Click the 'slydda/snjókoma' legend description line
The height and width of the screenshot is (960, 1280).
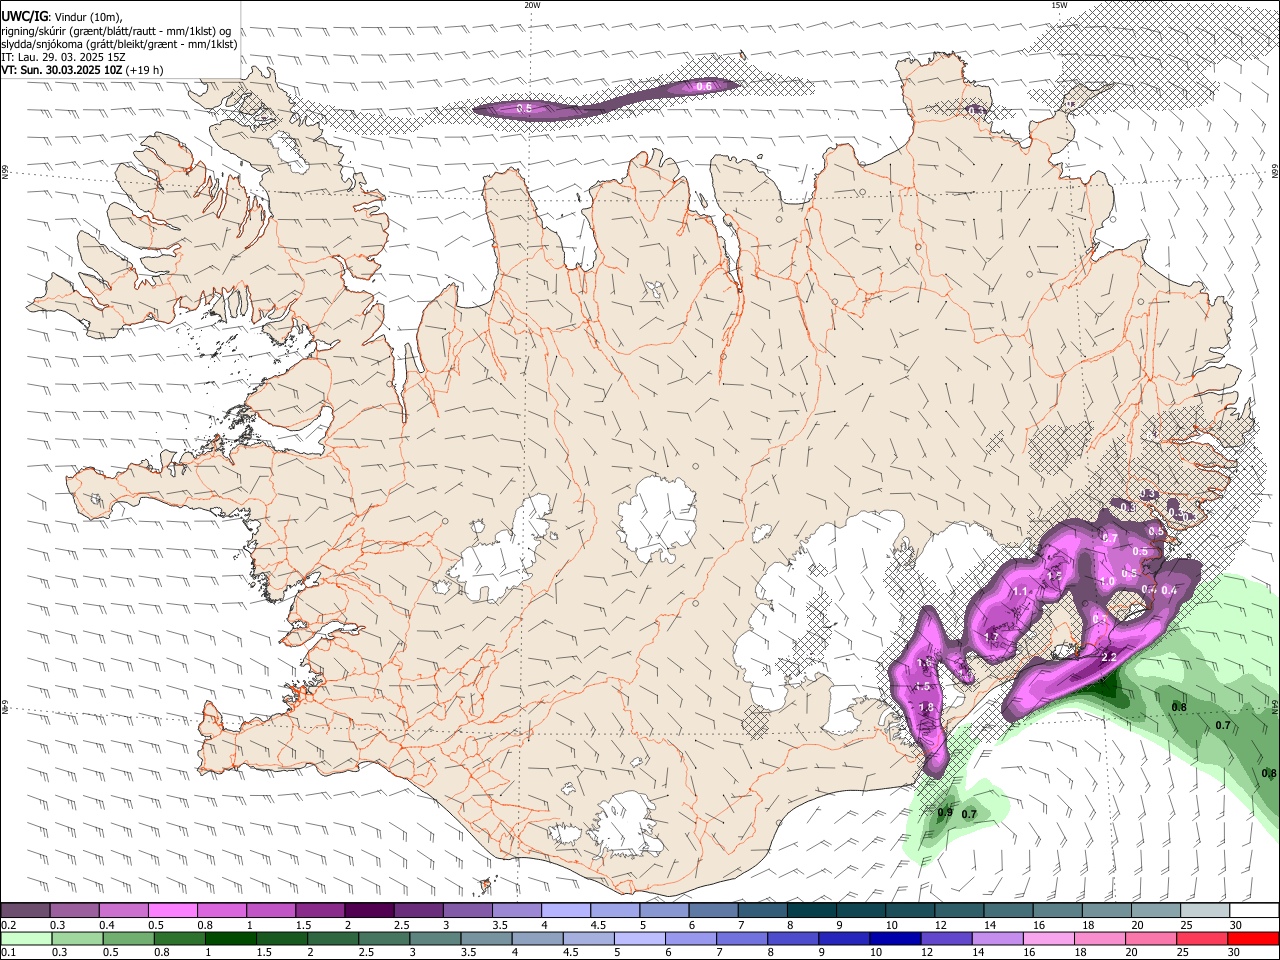pos(119,44)
